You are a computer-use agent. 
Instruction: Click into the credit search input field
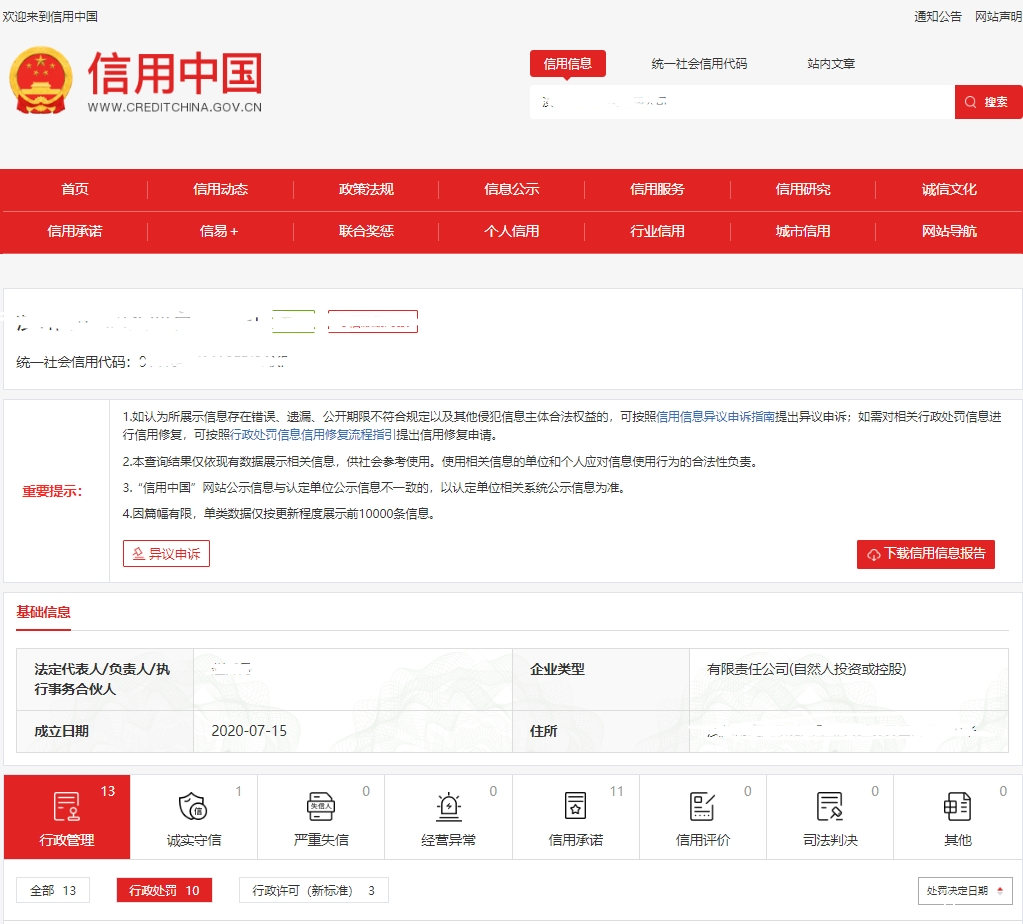point(740,102)
